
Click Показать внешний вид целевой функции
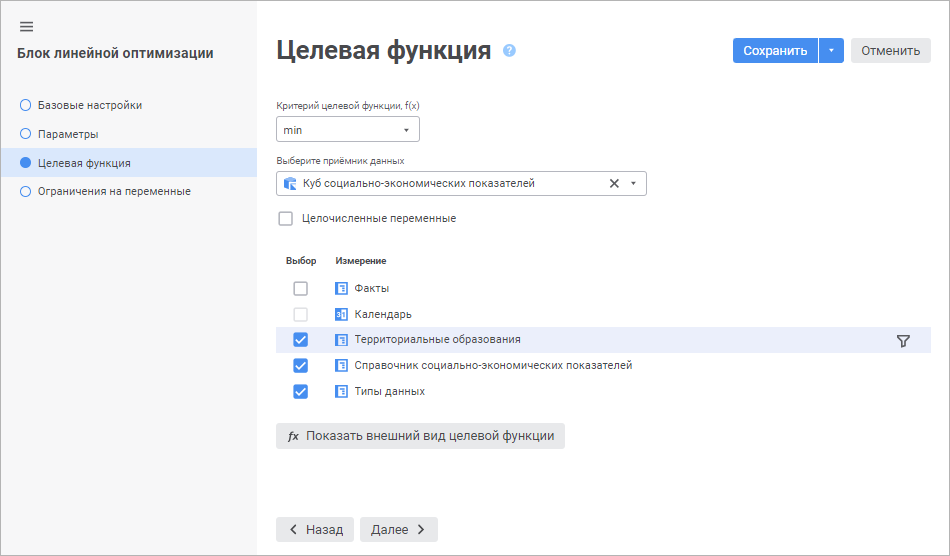(420, 436)
